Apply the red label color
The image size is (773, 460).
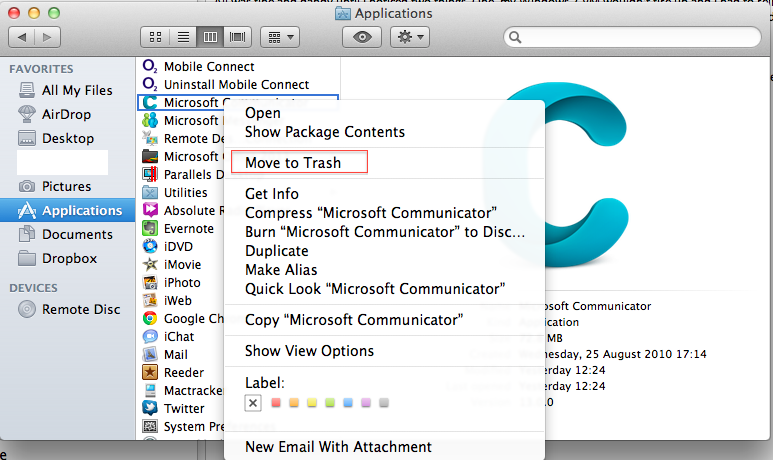tap(276, 403)
